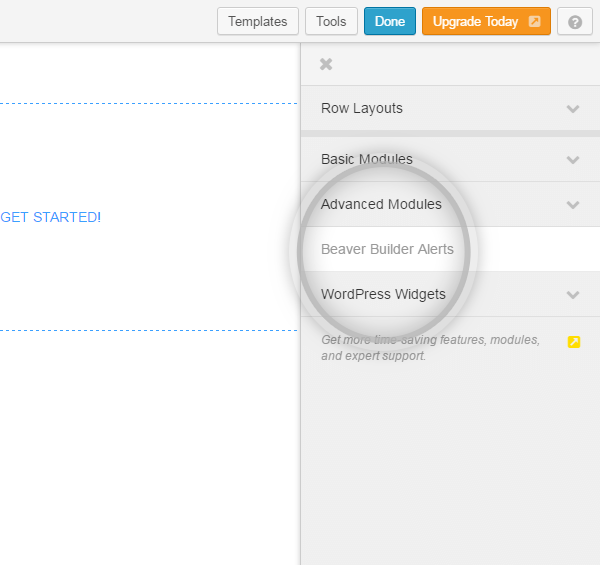
Task: Open help with the question mark icon
Action: (x=575, y=22)
